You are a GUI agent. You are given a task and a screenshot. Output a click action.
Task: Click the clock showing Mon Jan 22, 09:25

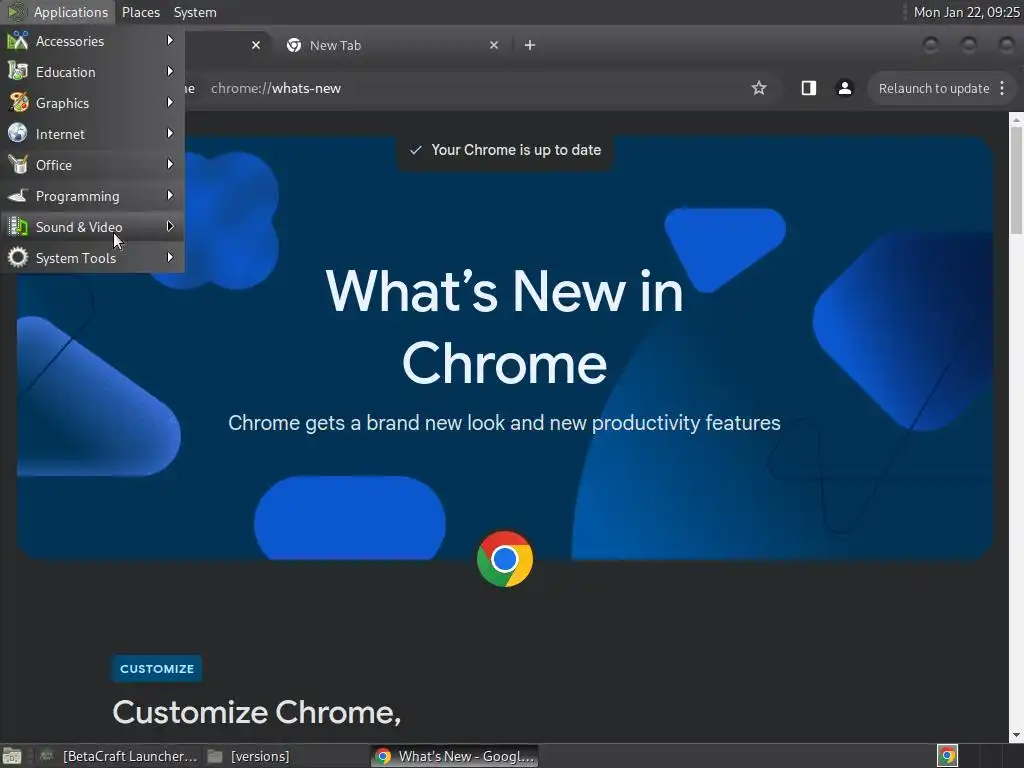(966, 12)
